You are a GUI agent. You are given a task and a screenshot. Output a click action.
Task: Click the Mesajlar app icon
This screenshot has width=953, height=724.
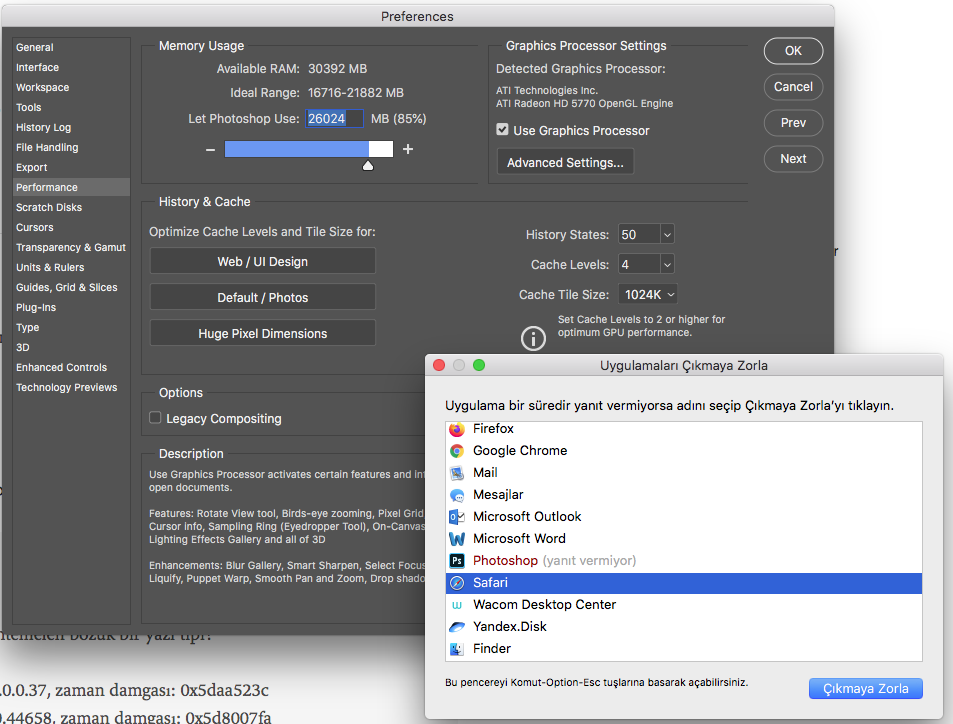tap(456, 495)
